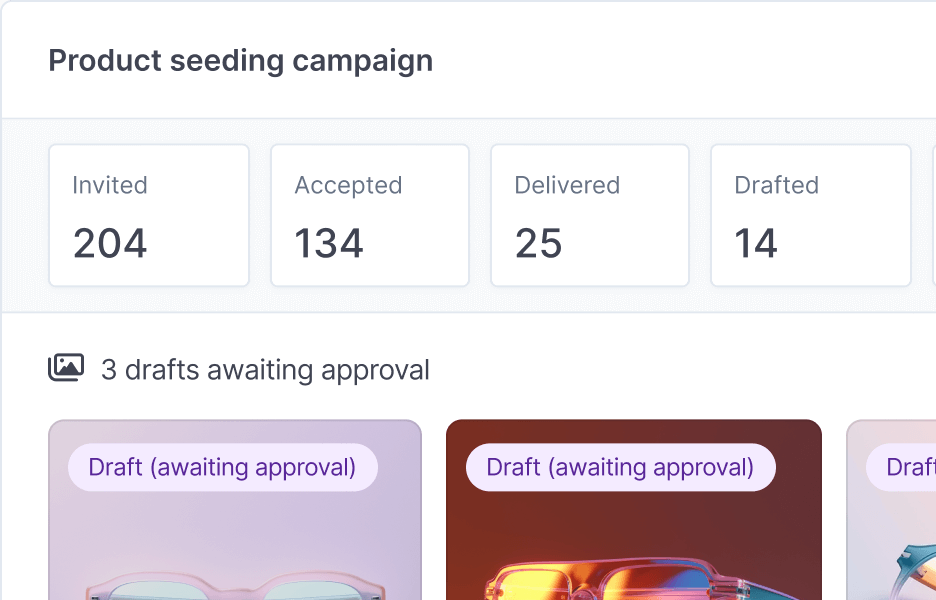Open the Invited stat card
Viewport: 936px width, 600px height.
point(148,215)
